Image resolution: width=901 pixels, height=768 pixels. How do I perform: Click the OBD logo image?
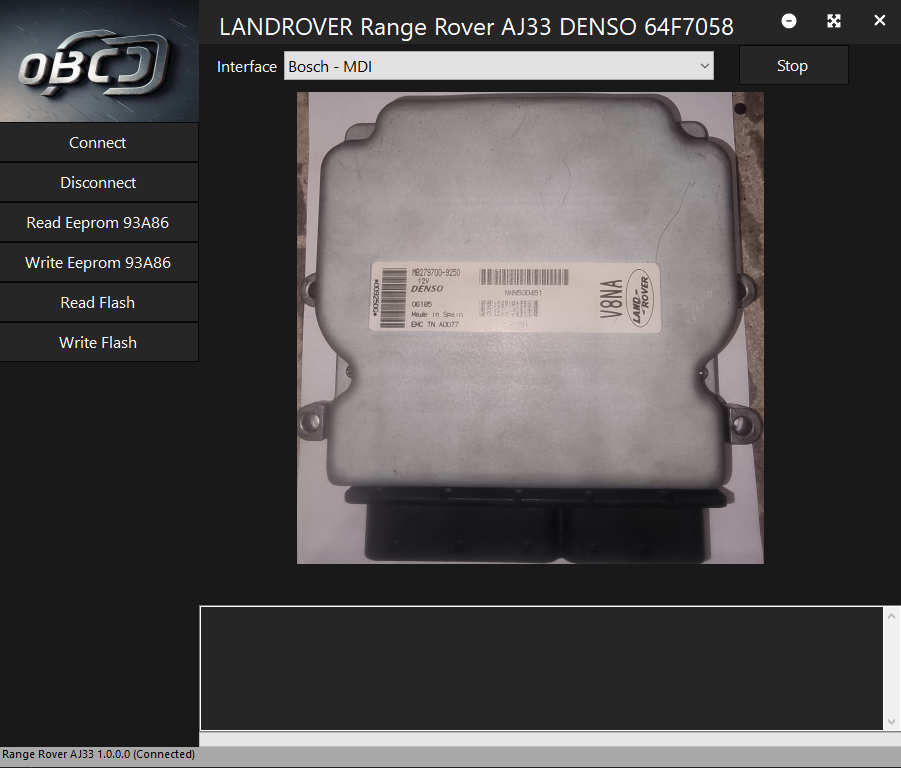(x=98, y=62)
